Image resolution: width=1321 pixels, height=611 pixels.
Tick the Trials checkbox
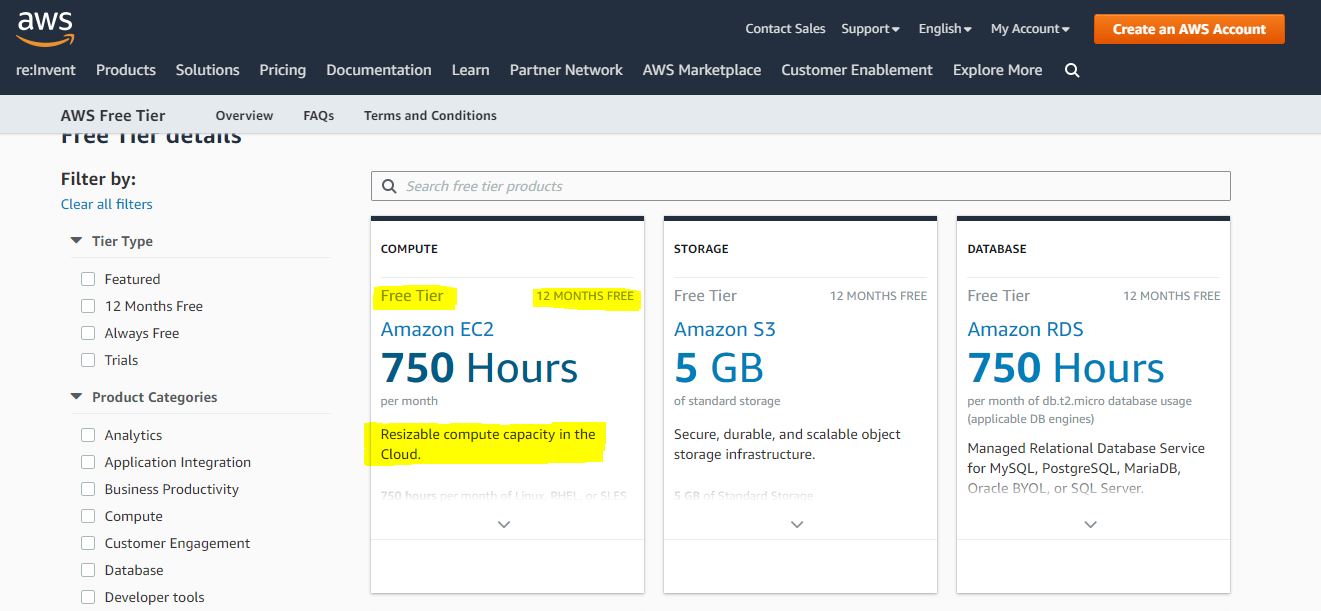click(x=88, y=360)
